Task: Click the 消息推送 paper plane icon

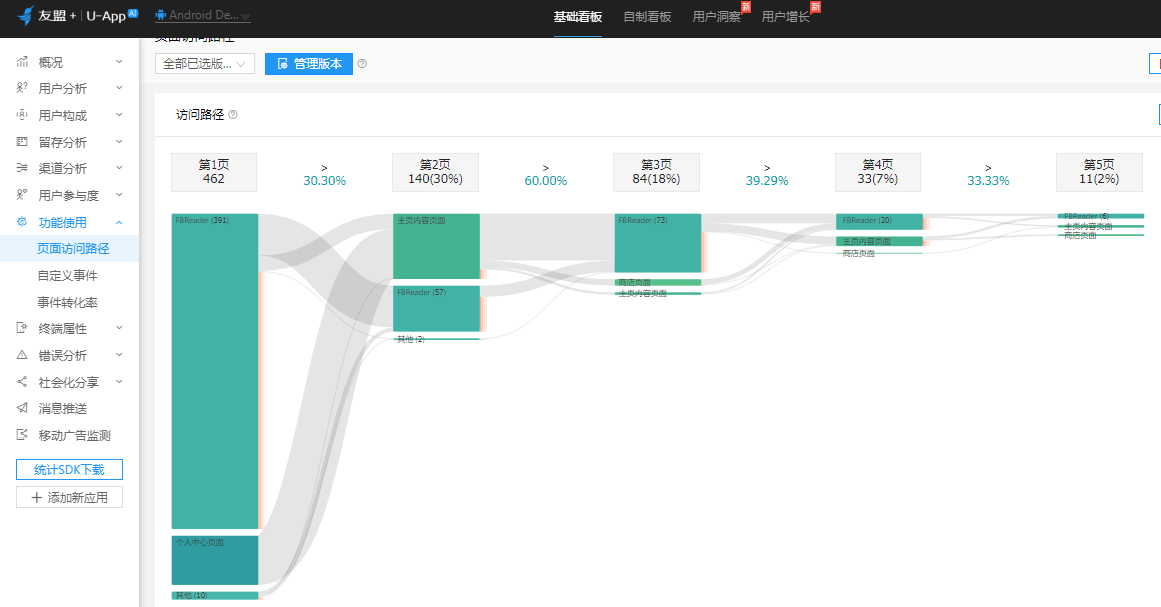Action: [22, 408]
